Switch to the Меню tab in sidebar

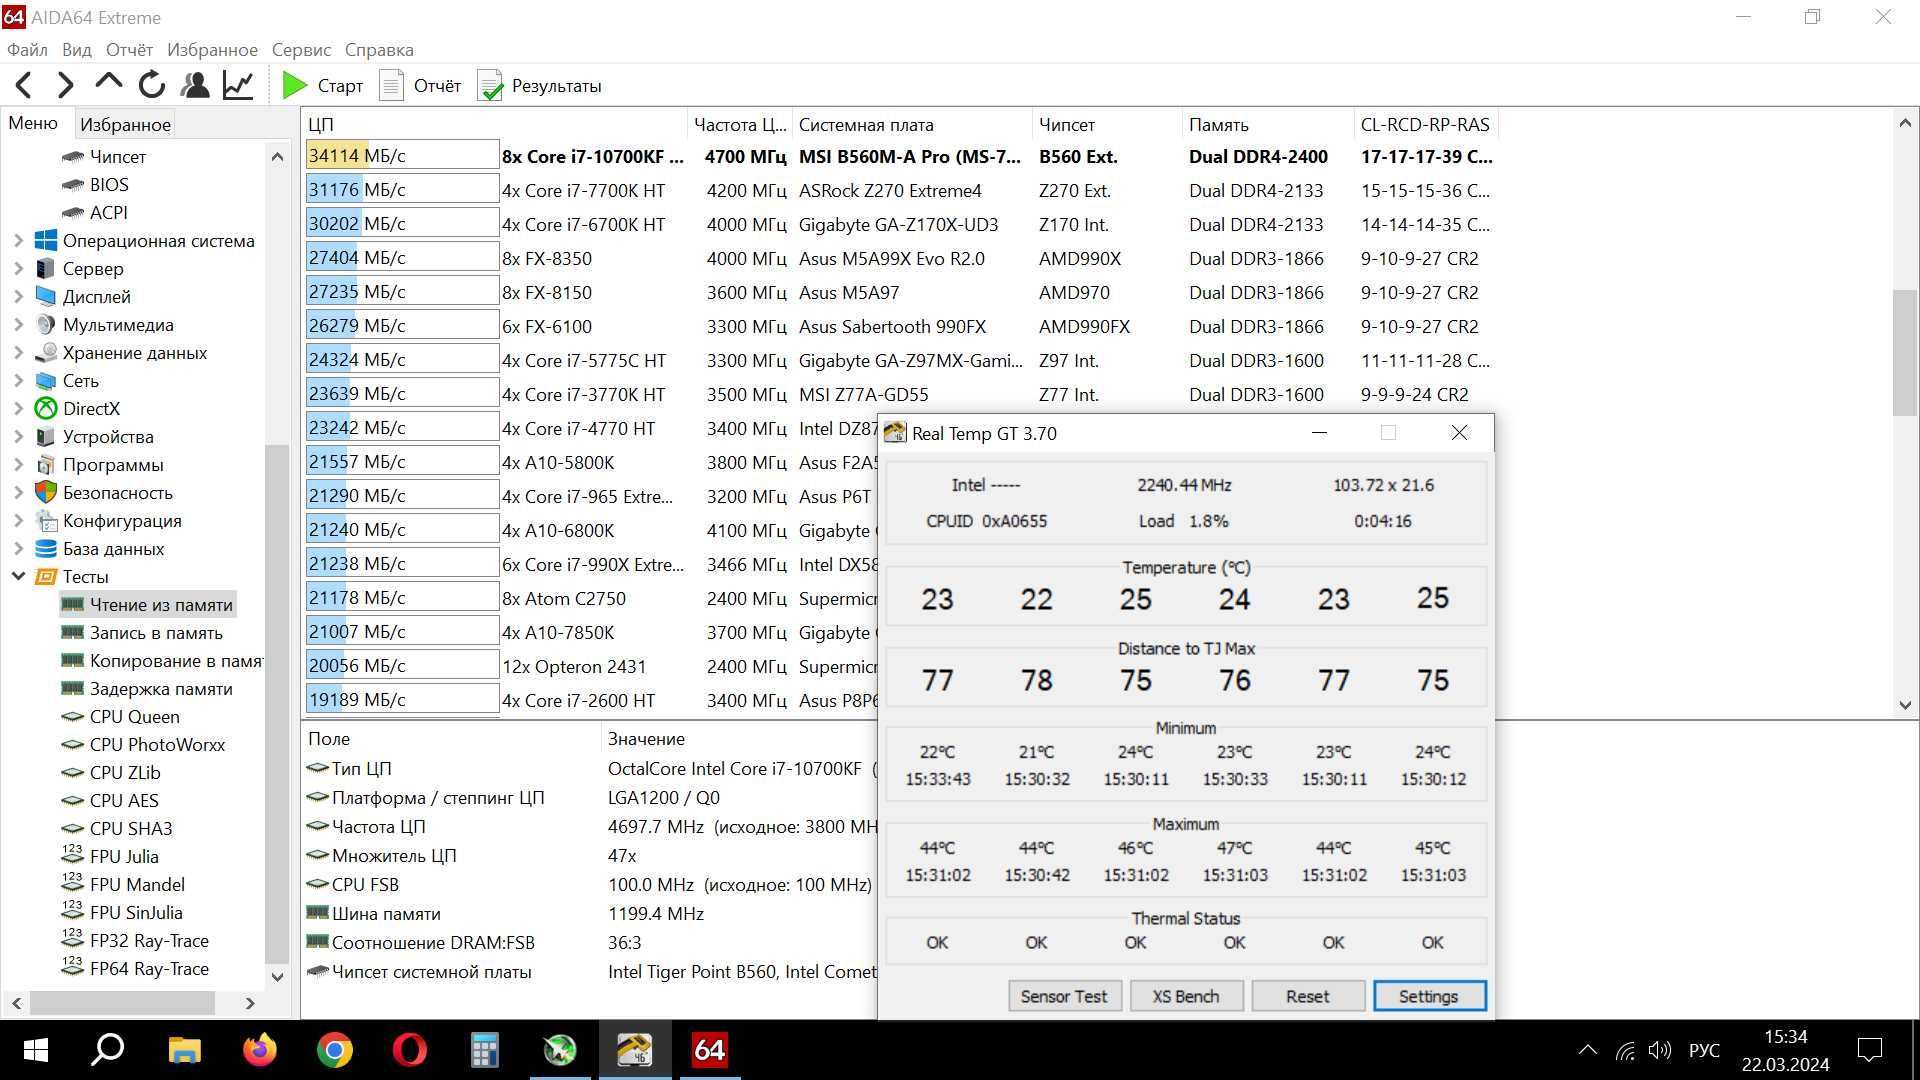34,123
